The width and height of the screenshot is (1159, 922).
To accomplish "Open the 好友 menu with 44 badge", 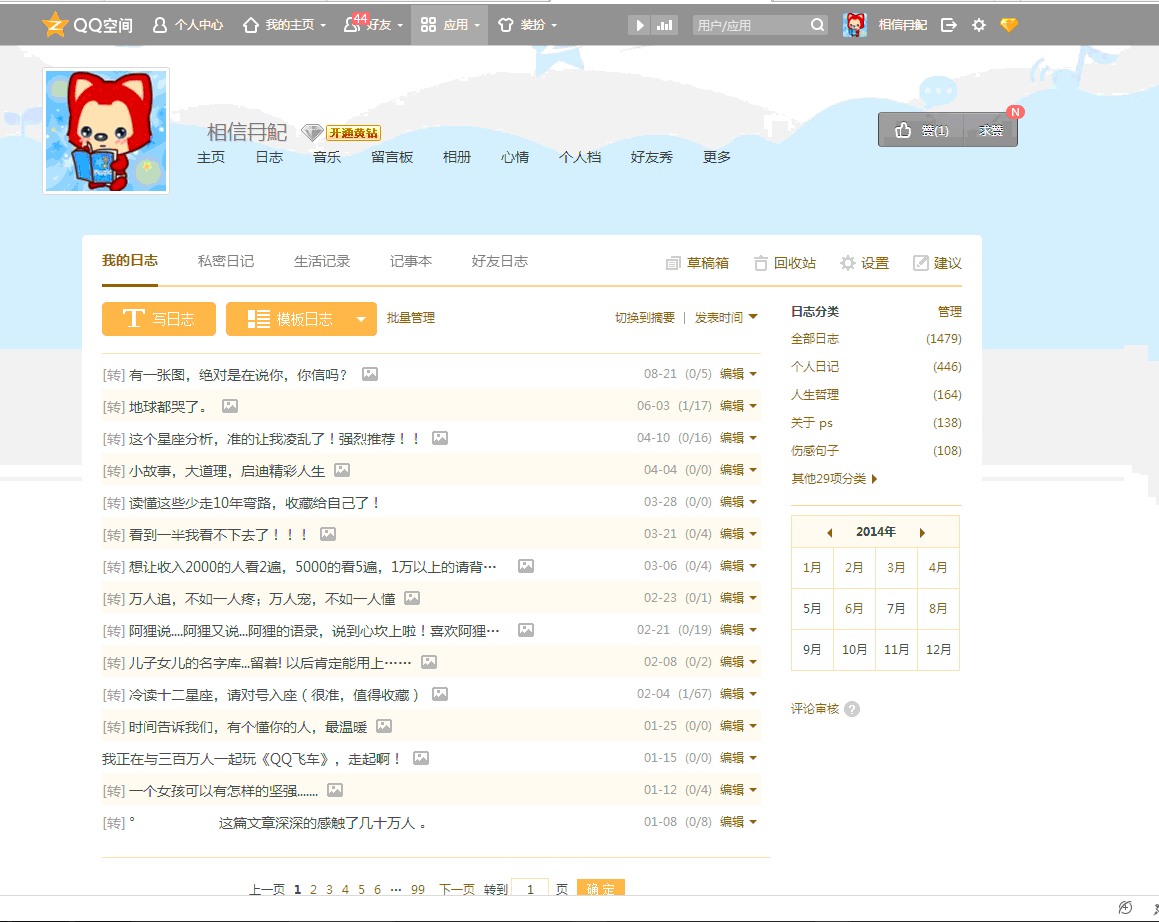I will tap(373, 25).
